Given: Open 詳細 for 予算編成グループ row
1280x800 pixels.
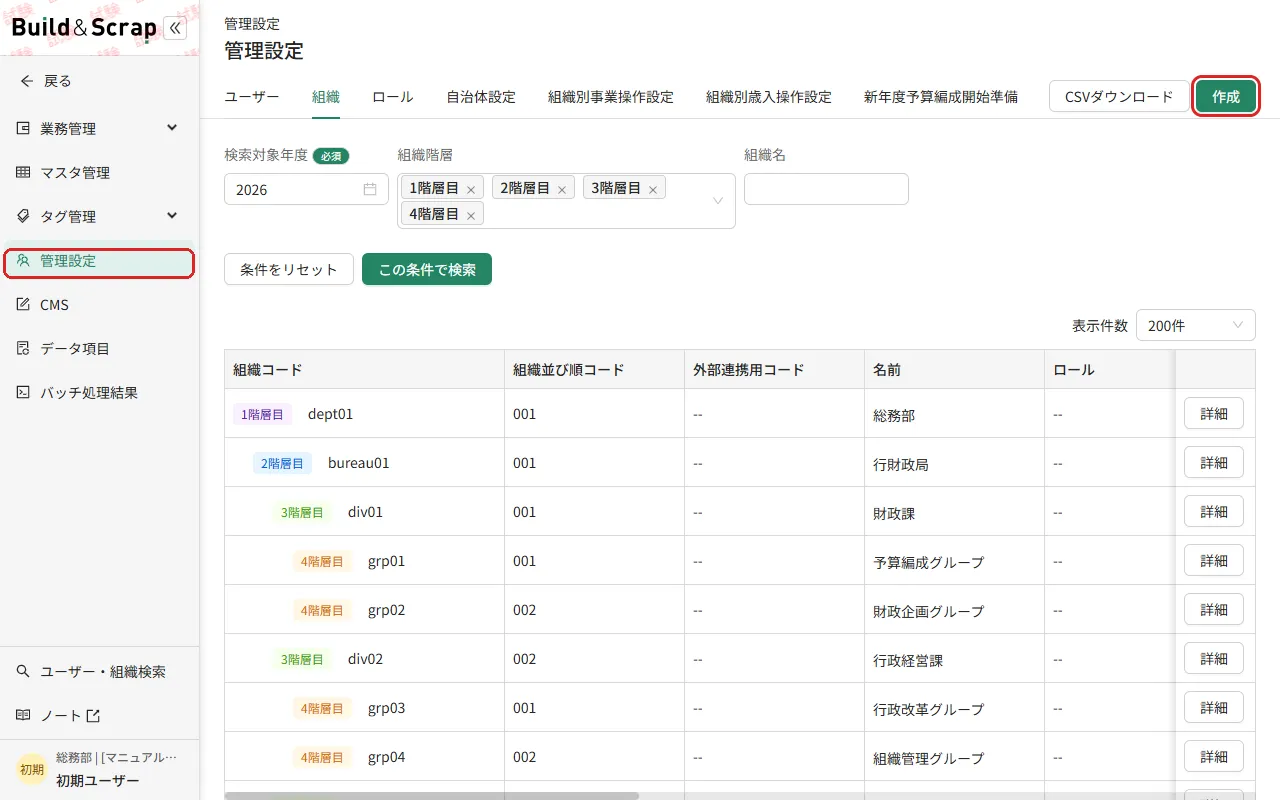Looking at the screenshot, I should point(1214,561).
